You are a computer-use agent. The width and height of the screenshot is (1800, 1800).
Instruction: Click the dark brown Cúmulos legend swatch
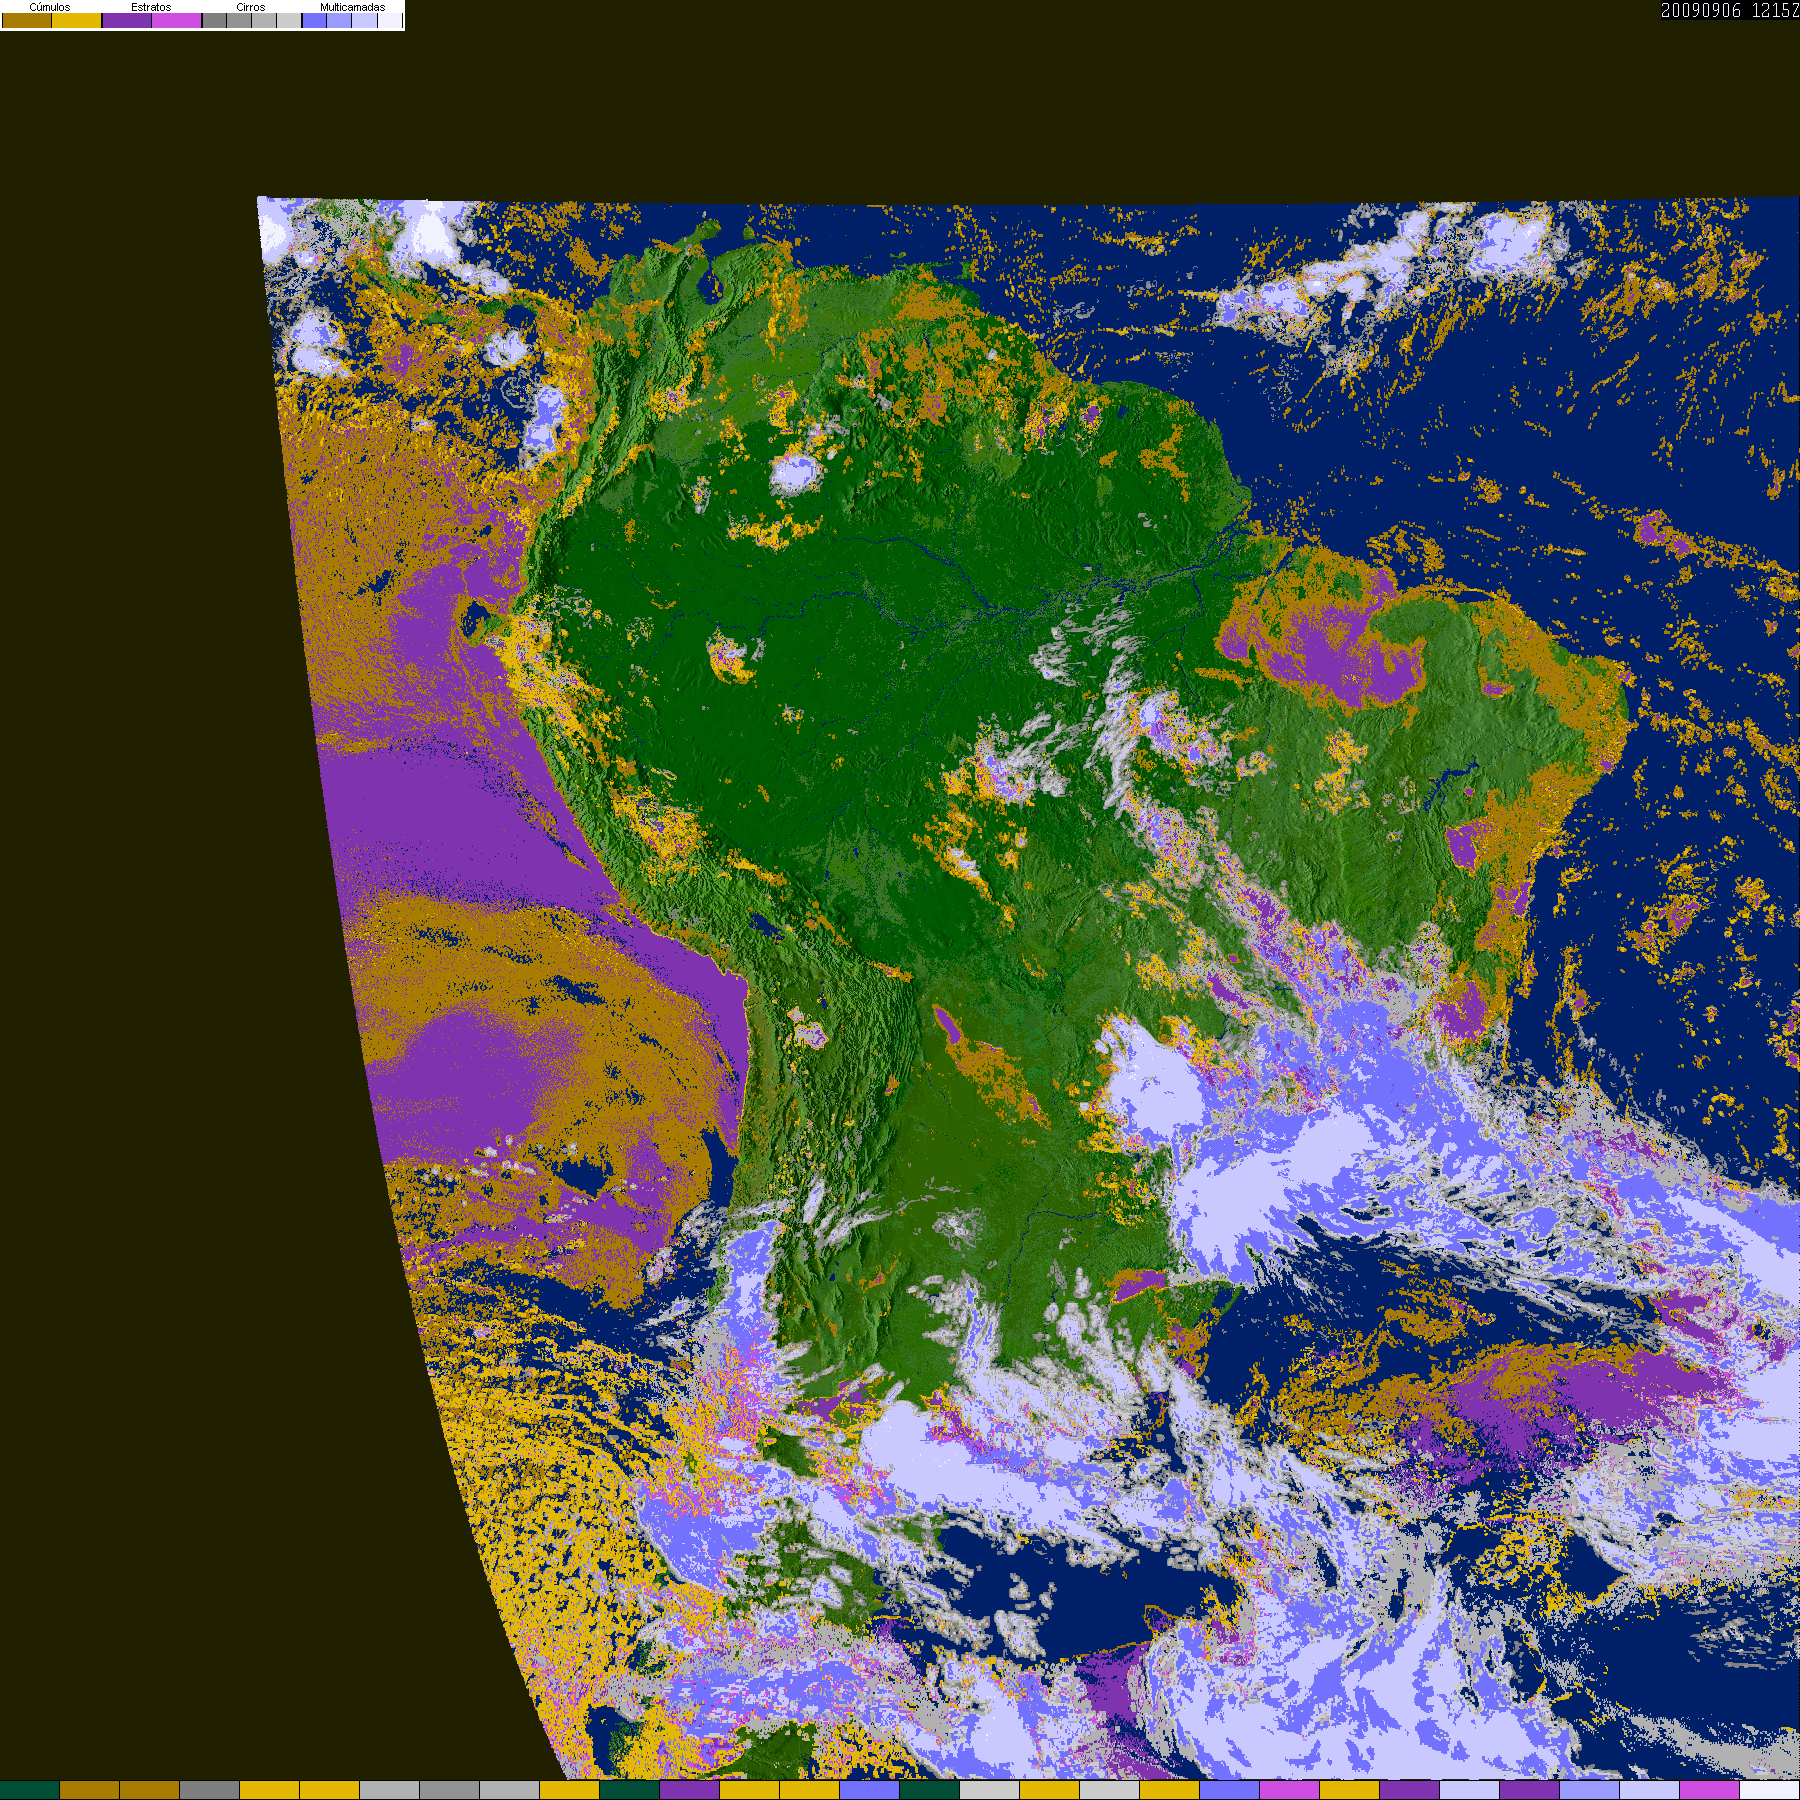pyautogui.click(x=27, y=20)
